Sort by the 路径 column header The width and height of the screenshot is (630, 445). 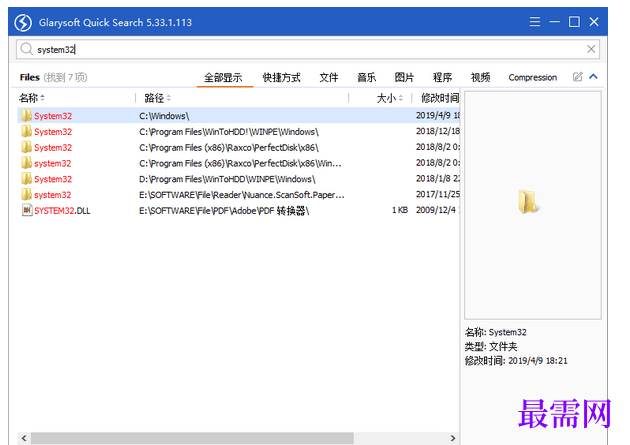pos(158,98)
